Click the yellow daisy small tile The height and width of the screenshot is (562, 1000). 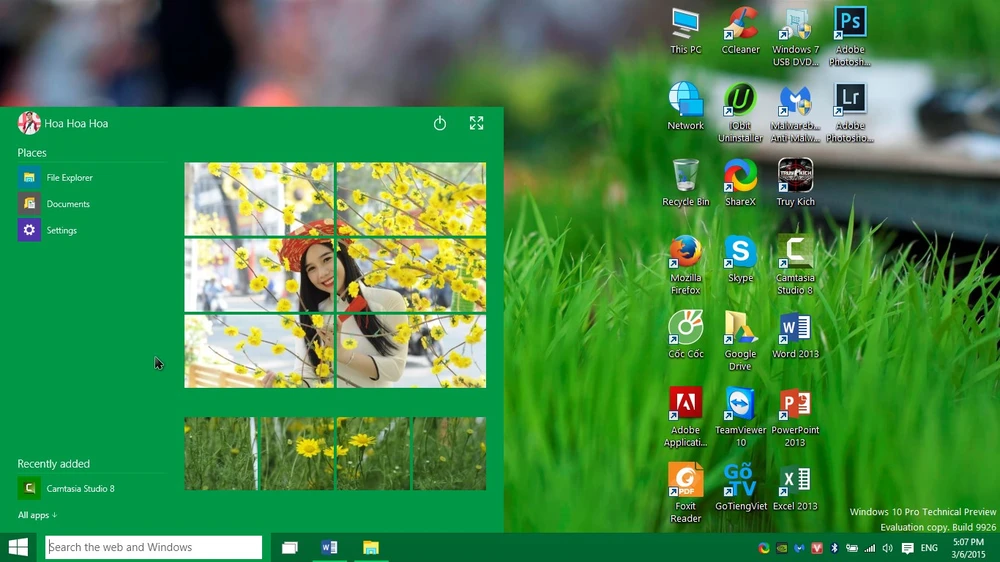(297, 454)
